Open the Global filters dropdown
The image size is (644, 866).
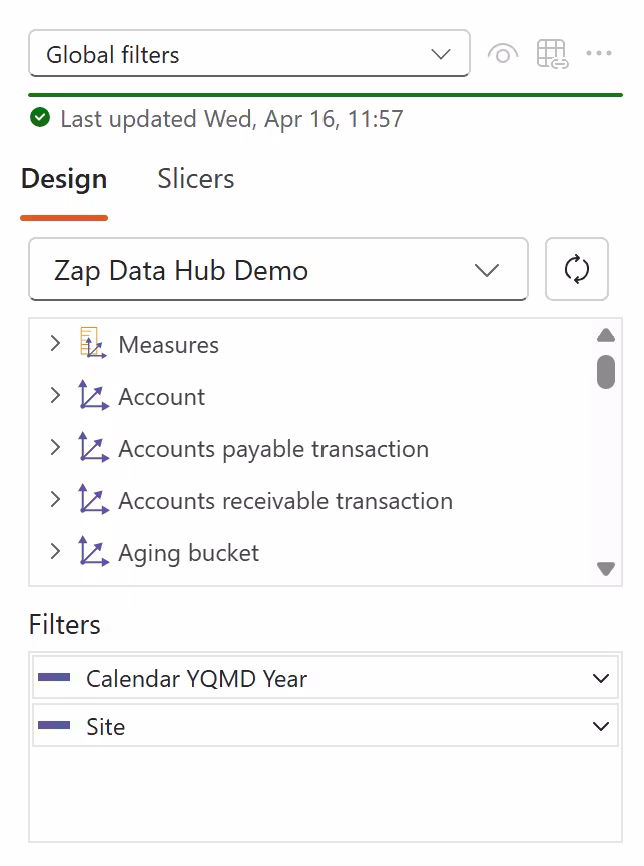point(250,54)
